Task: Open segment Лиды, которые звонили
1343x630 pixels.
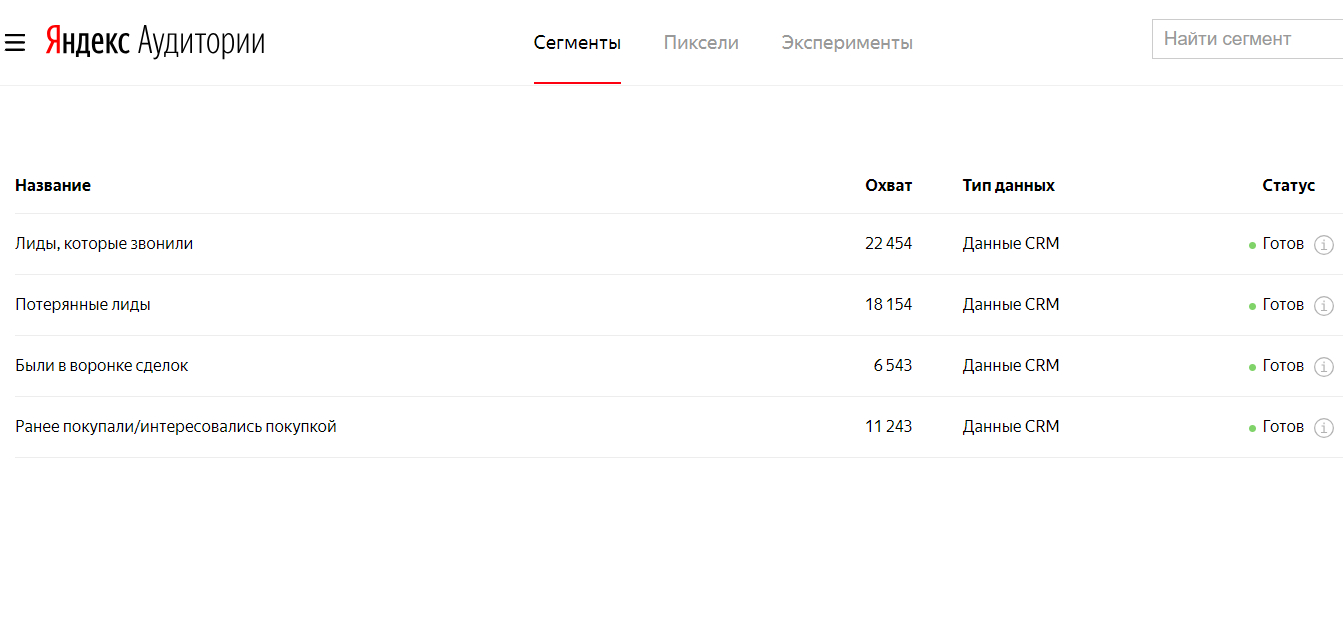Action: [104, 243]
